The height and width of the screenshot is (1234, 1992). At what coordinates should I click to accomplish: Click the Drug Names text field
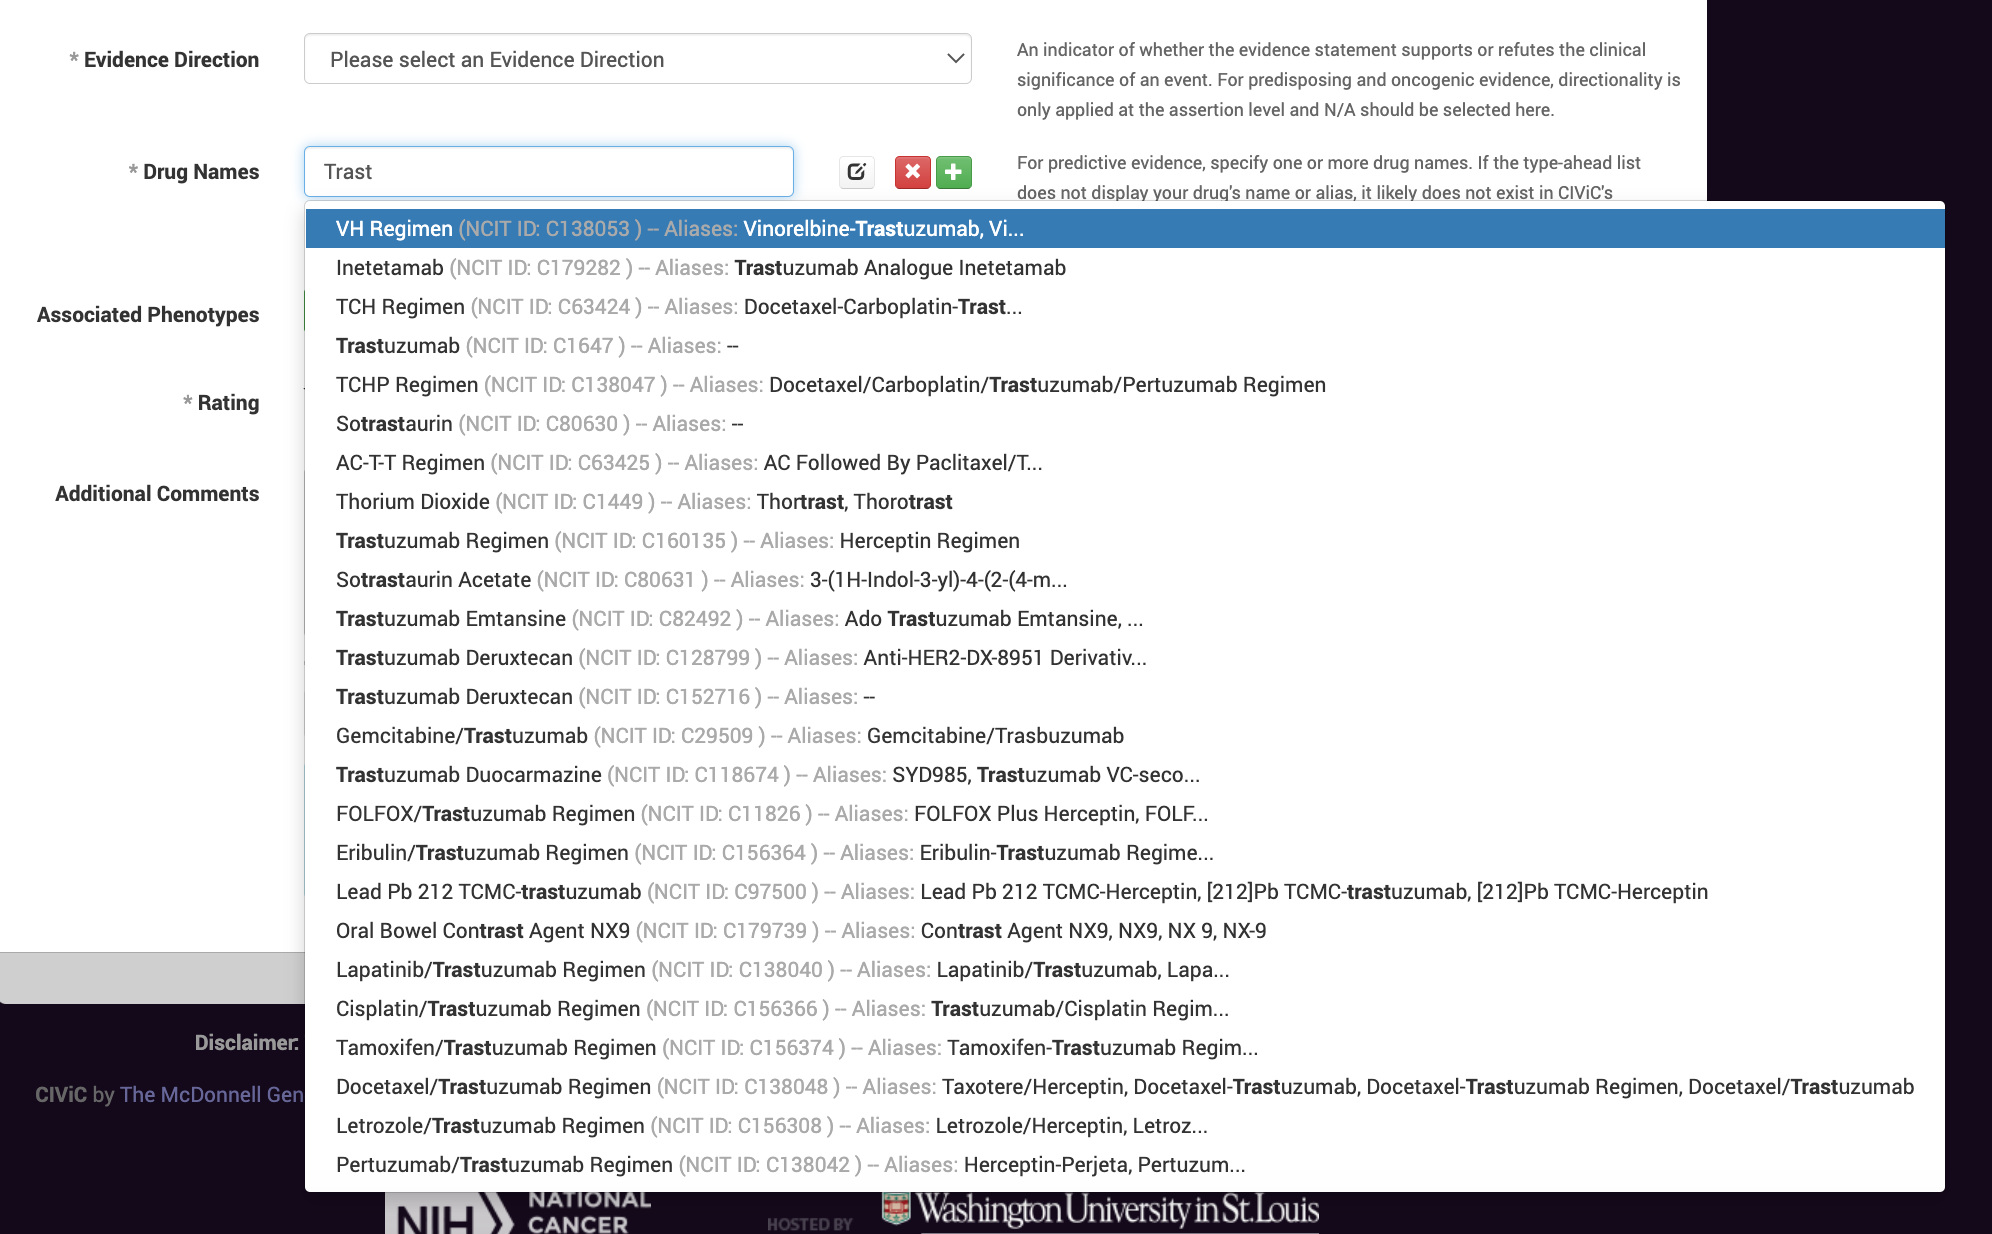tap(548, 172)
